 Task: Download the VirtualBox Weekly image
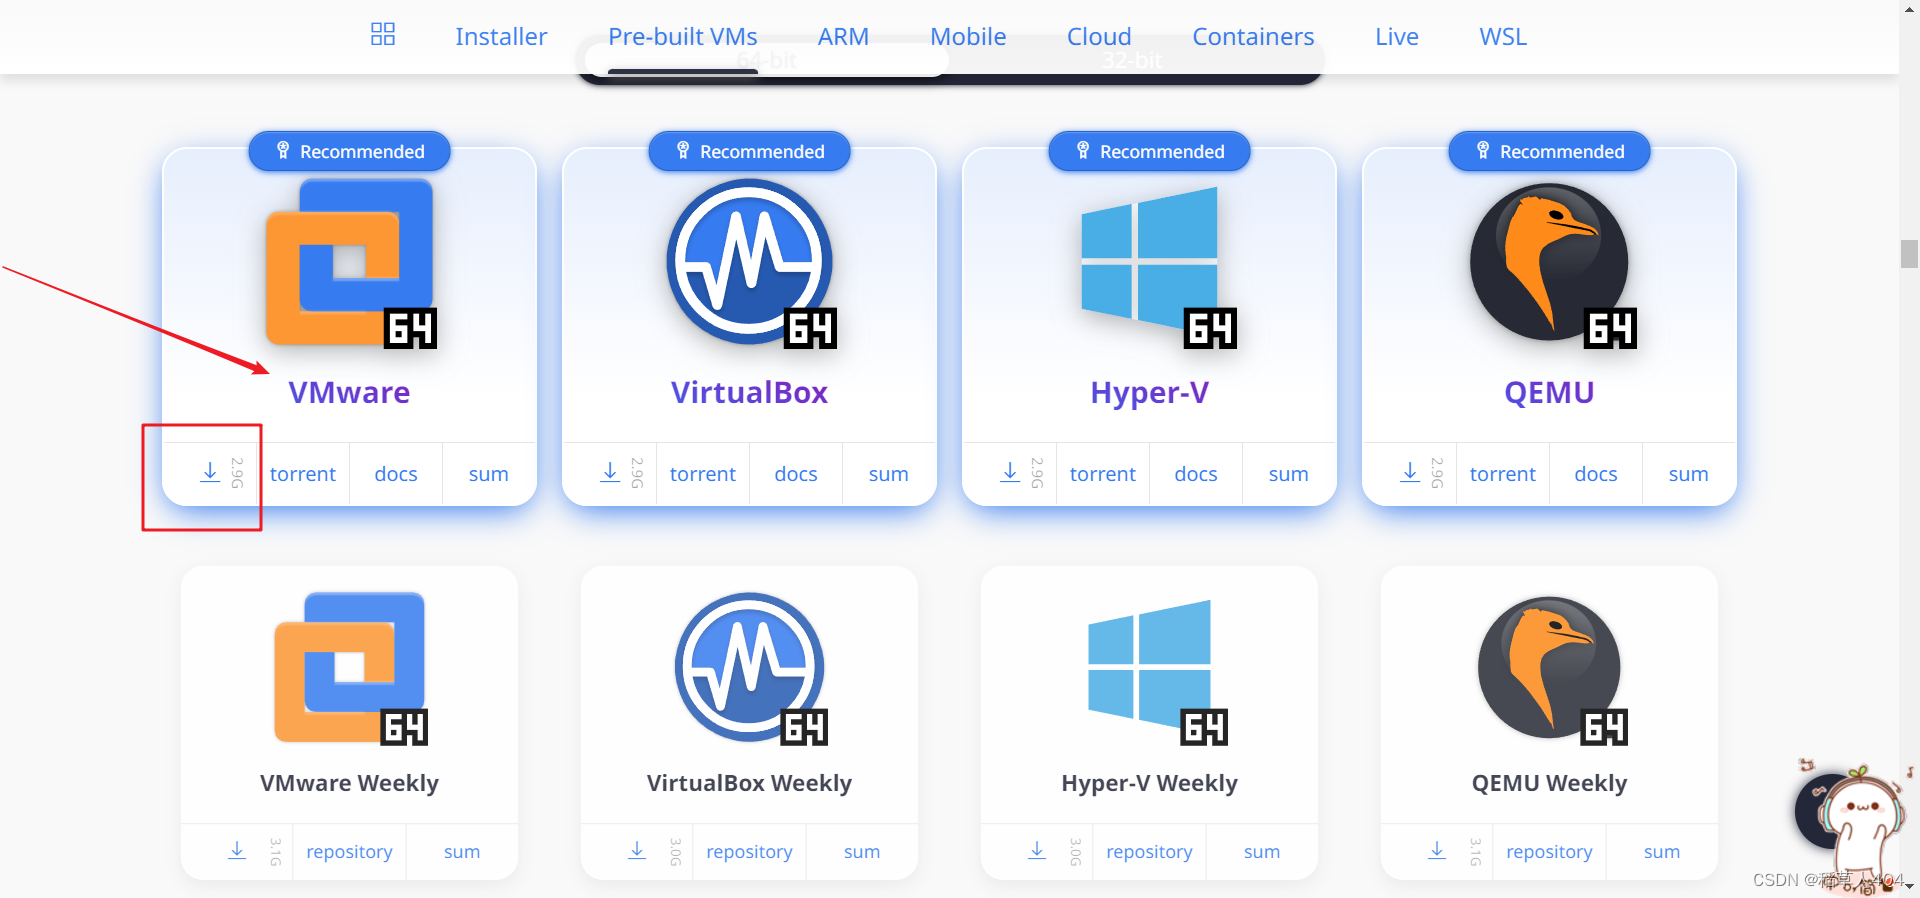click(x=637, y=851)
